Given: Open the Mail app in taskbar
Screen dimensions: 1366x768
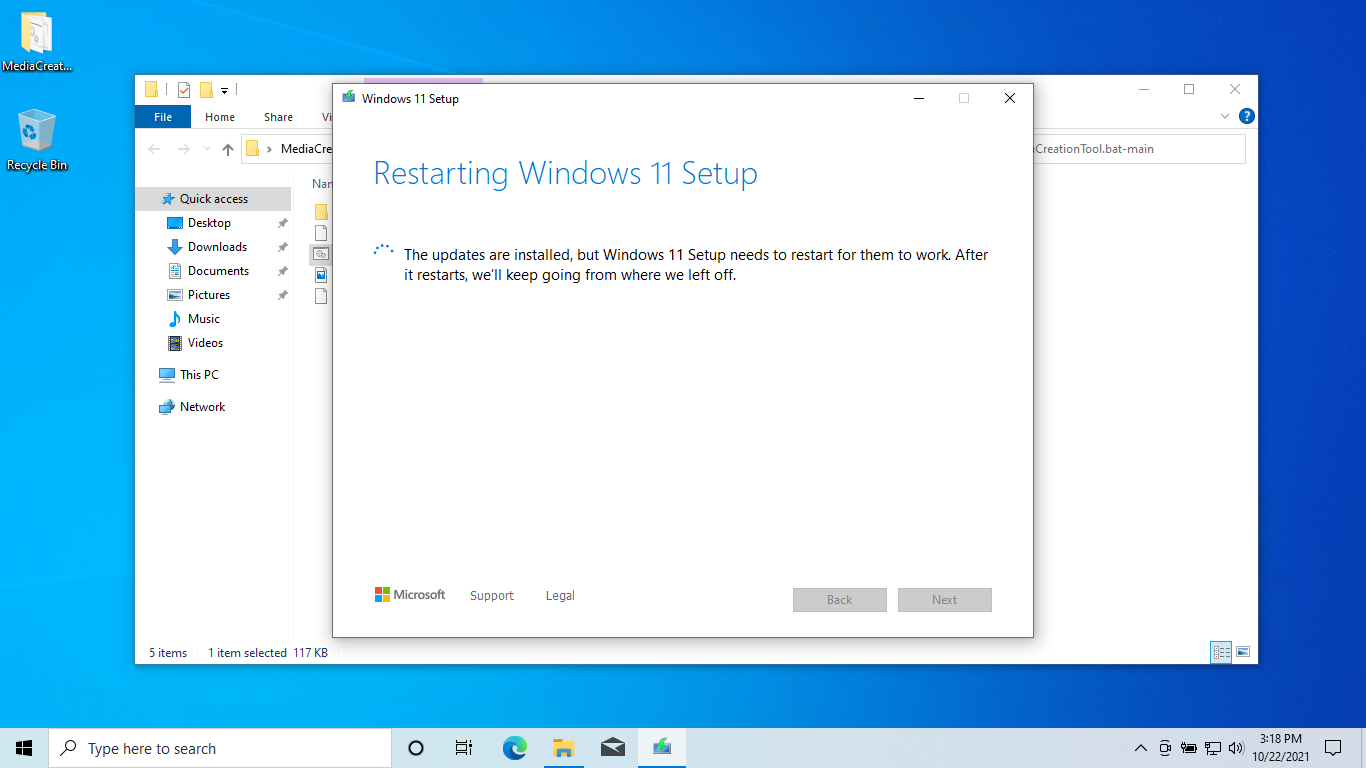Looking at the screenshot, I should [x=613, y=748].
